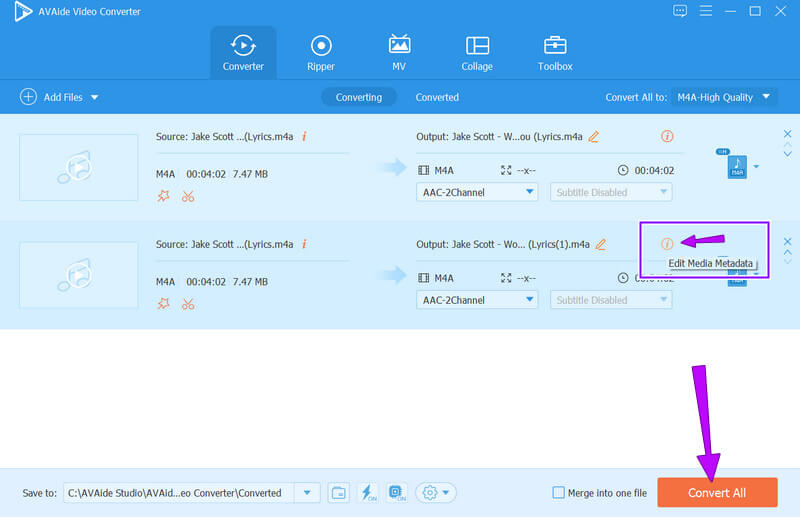Expand format arrow beside first file's M4A icon

click(x=756, y=166)
